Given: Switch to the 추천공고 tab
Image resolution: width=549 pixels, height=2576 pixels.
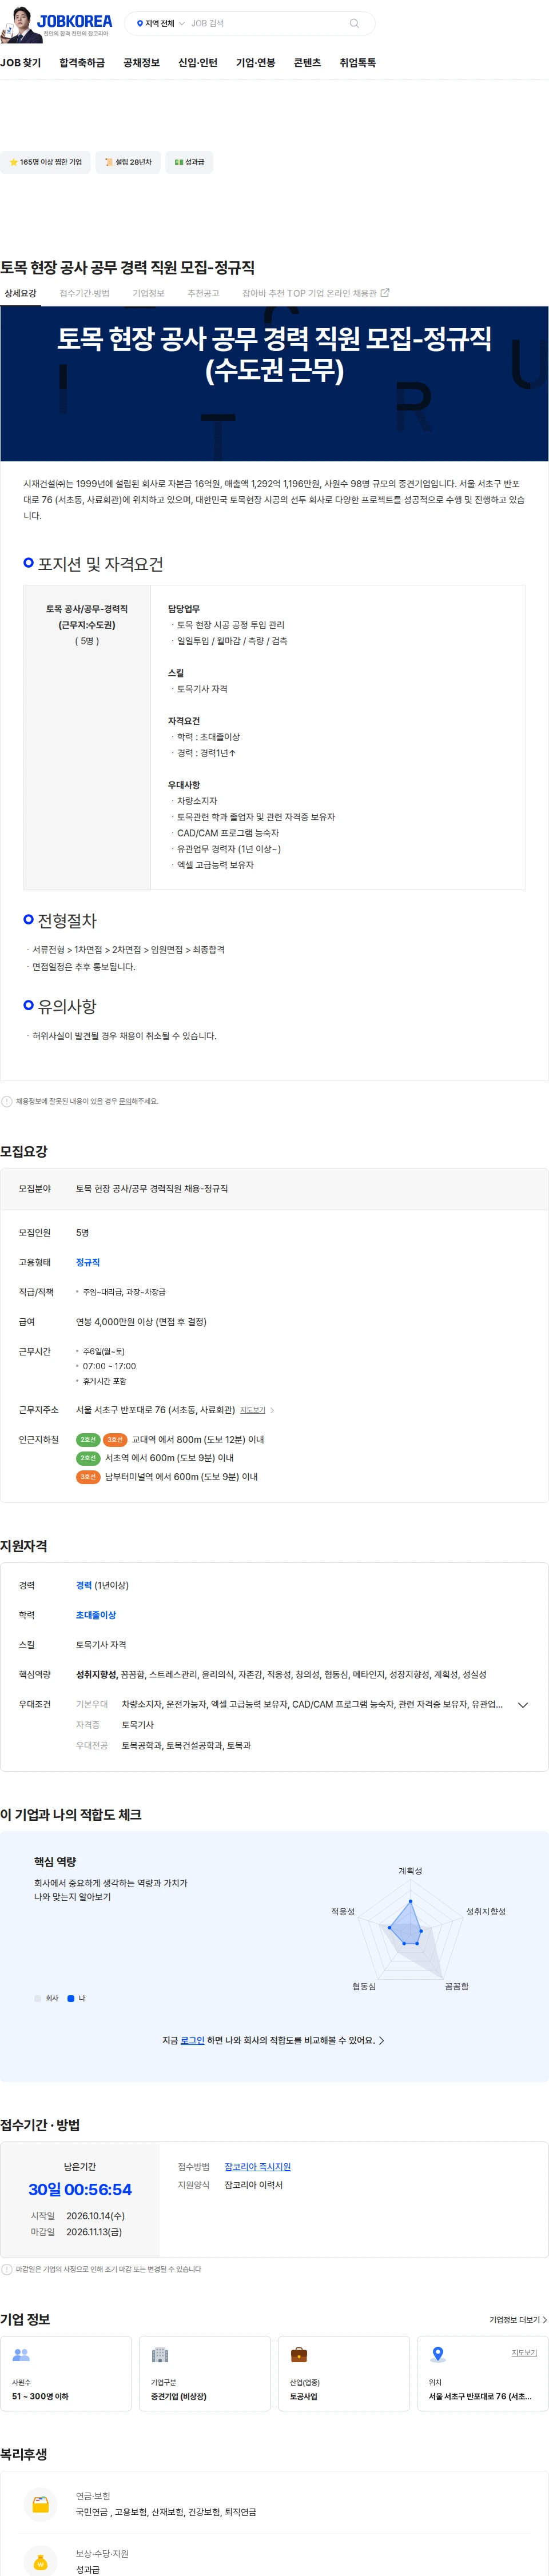Looking at the screenshot, I should click(203, 294).
